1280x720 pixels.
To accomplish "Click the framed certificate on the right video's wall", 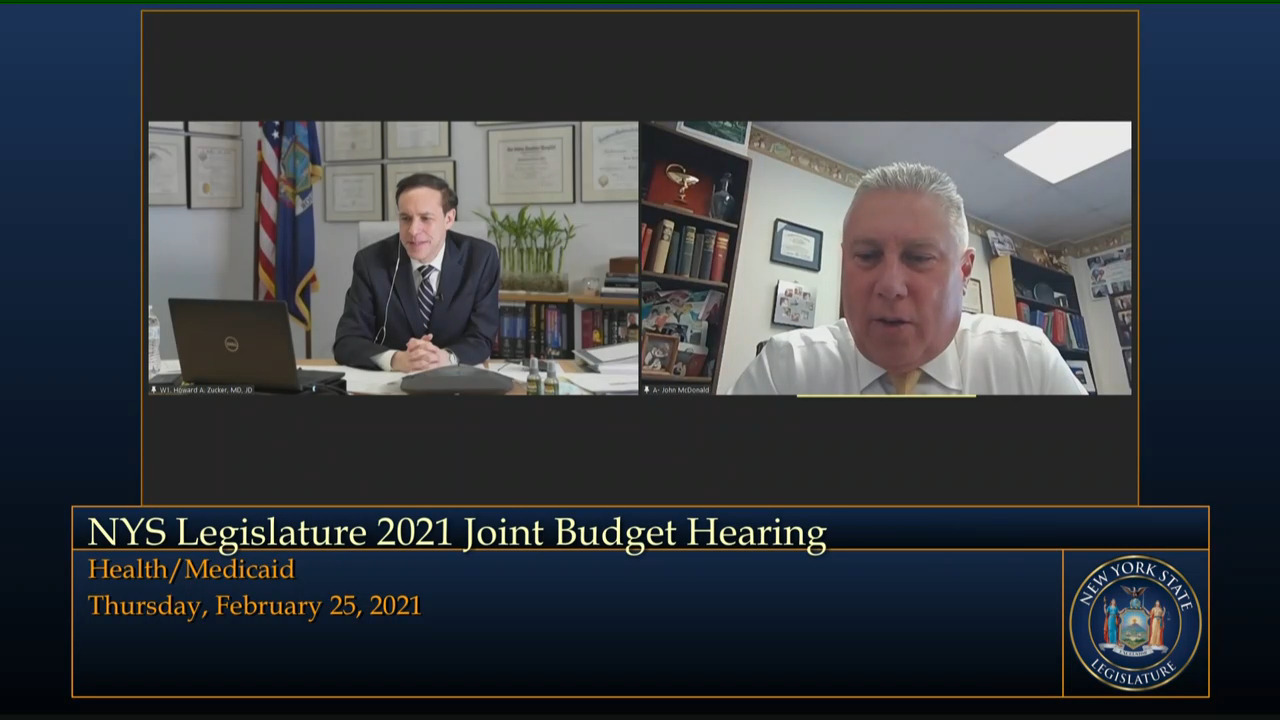I will click(x=796, y=244).
